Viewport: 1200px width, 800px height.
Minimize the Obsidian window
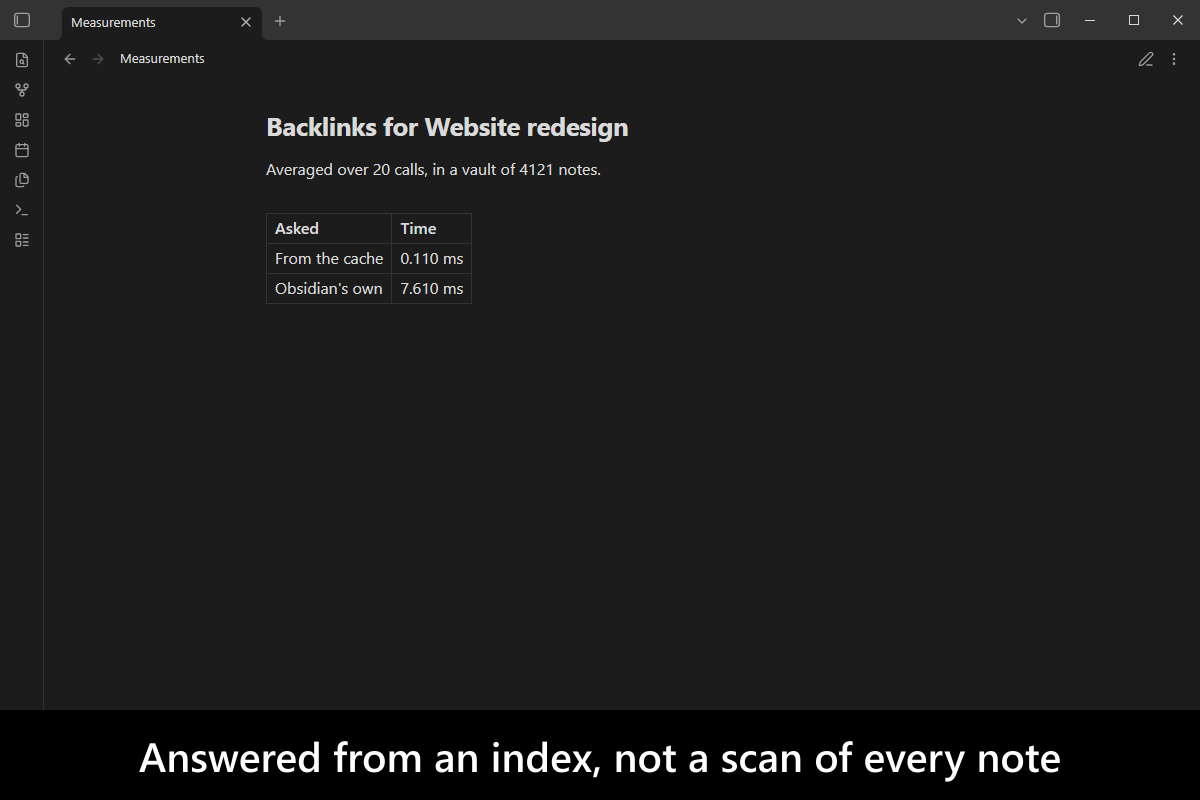coord(1090,20)
